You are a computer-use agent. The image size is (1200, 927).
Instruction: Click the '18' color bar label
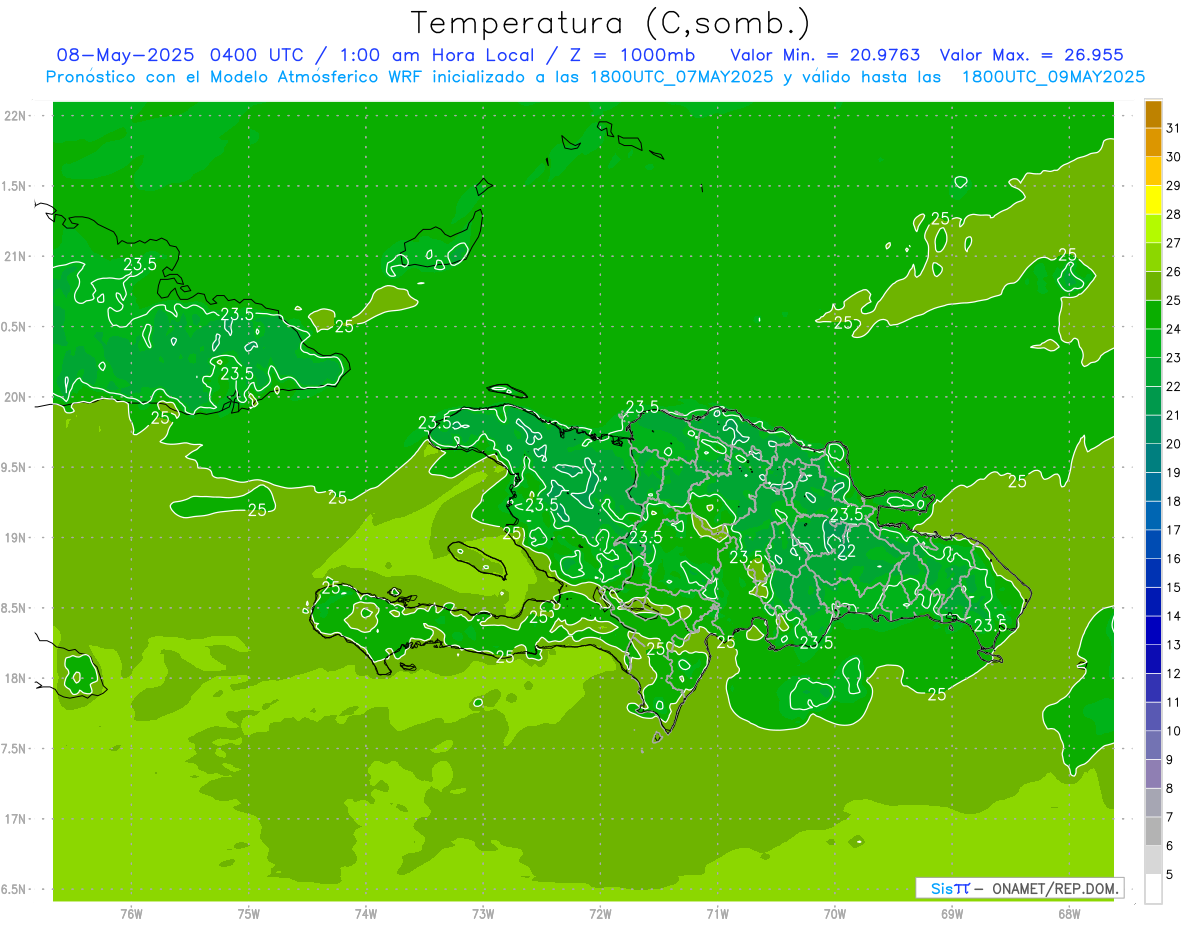[x=1174, y=501]
